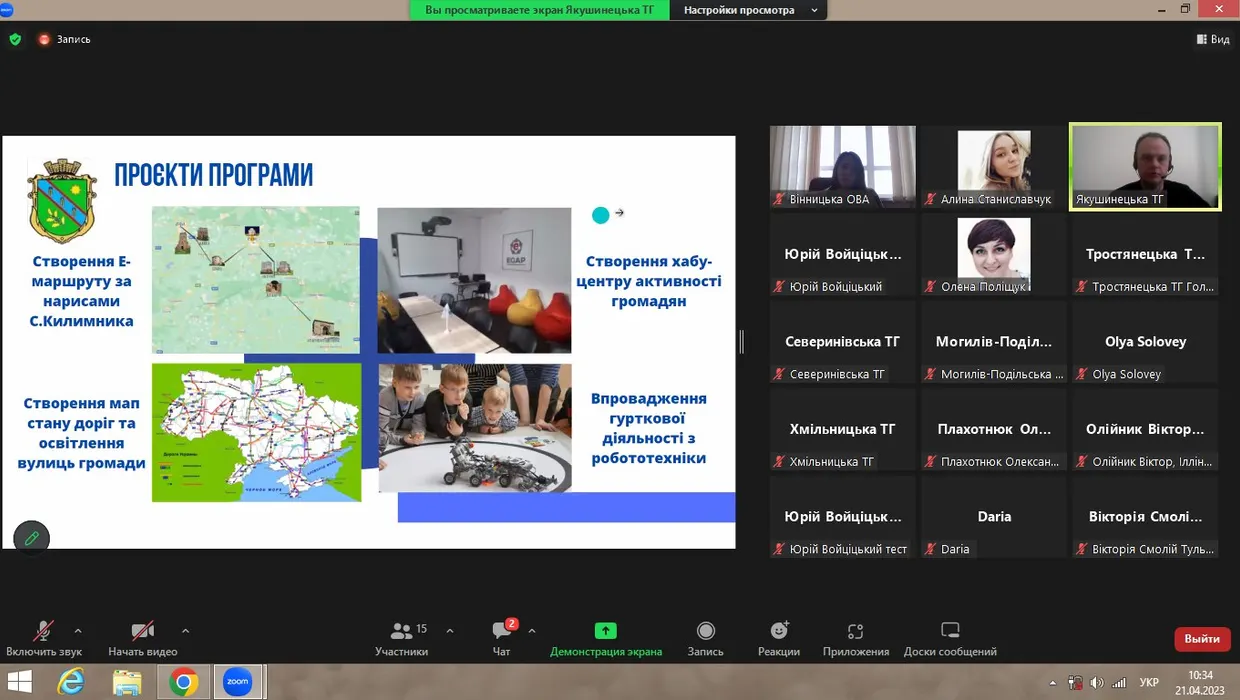Click the green encryption shield icon

coord(15,39)
